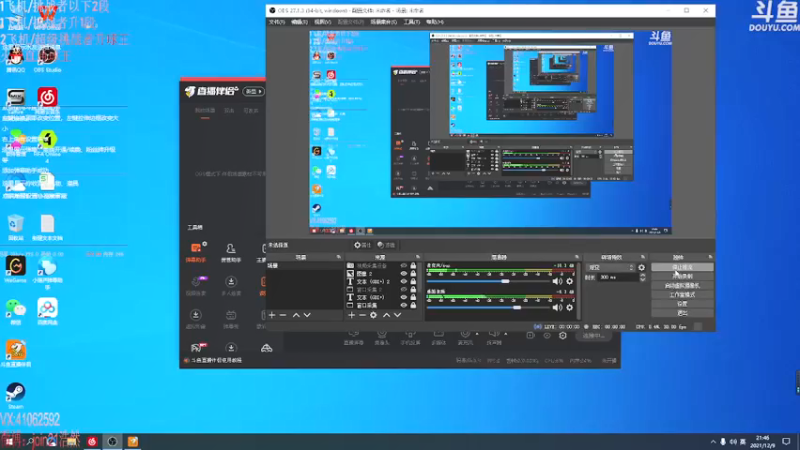This screenshot has width=800, height=450.
Task: Toggle visibility of 窗口采集 2 source
Action: pos(404,289)
